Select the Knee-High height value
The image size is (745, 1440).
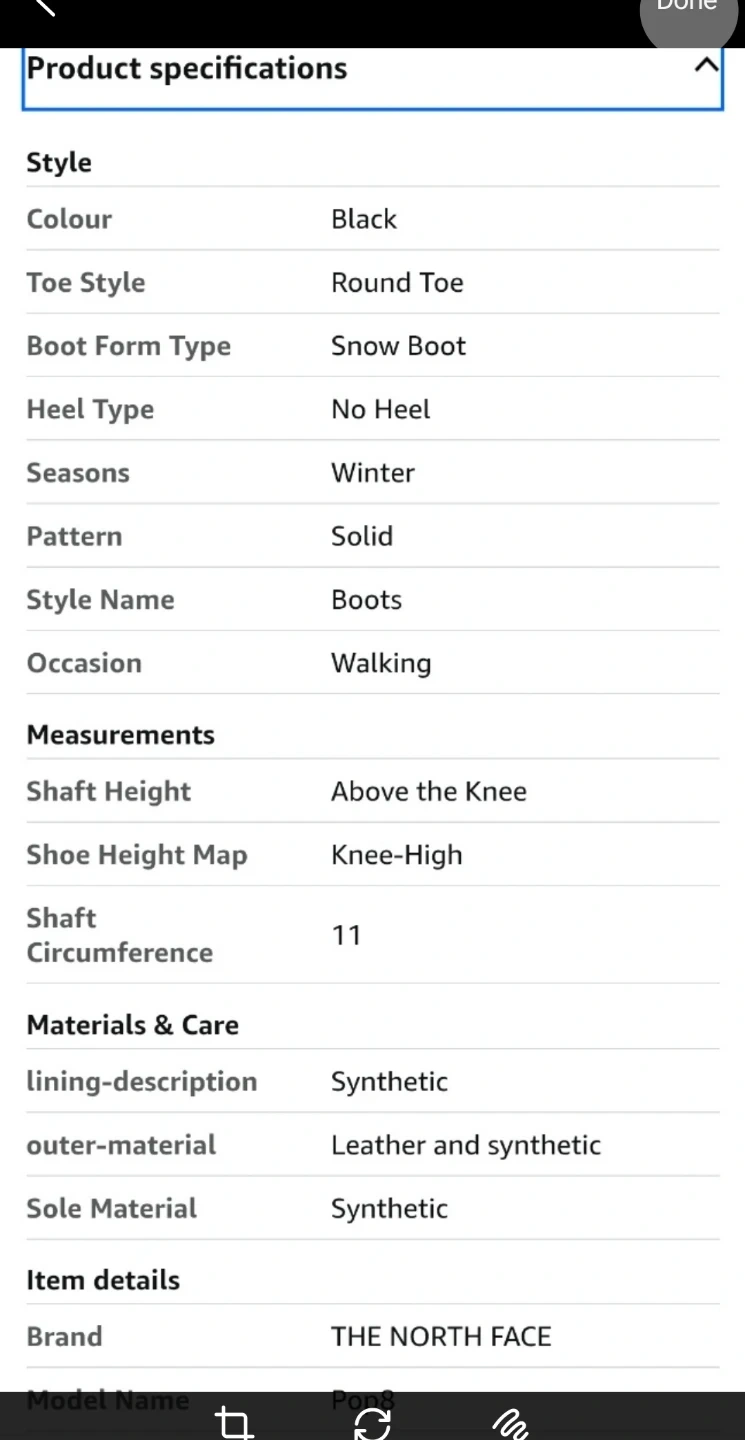coord(396,855)
